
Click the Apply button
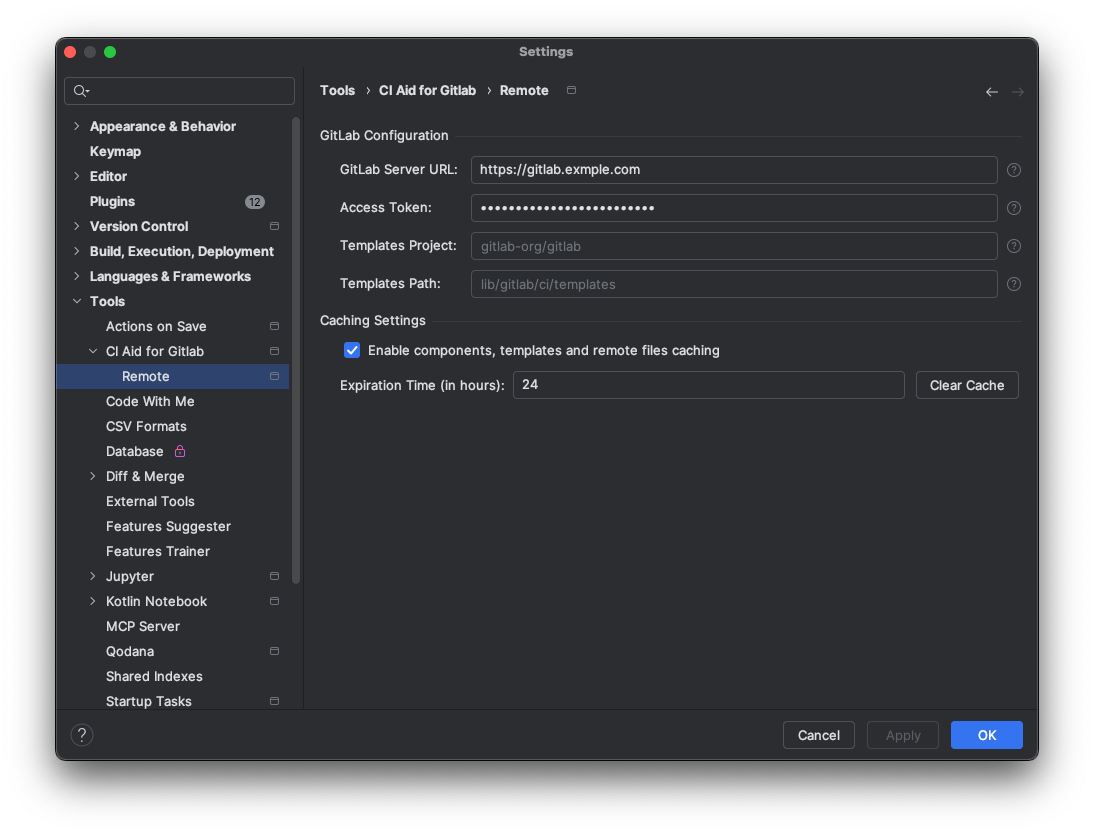coord(903,735)
